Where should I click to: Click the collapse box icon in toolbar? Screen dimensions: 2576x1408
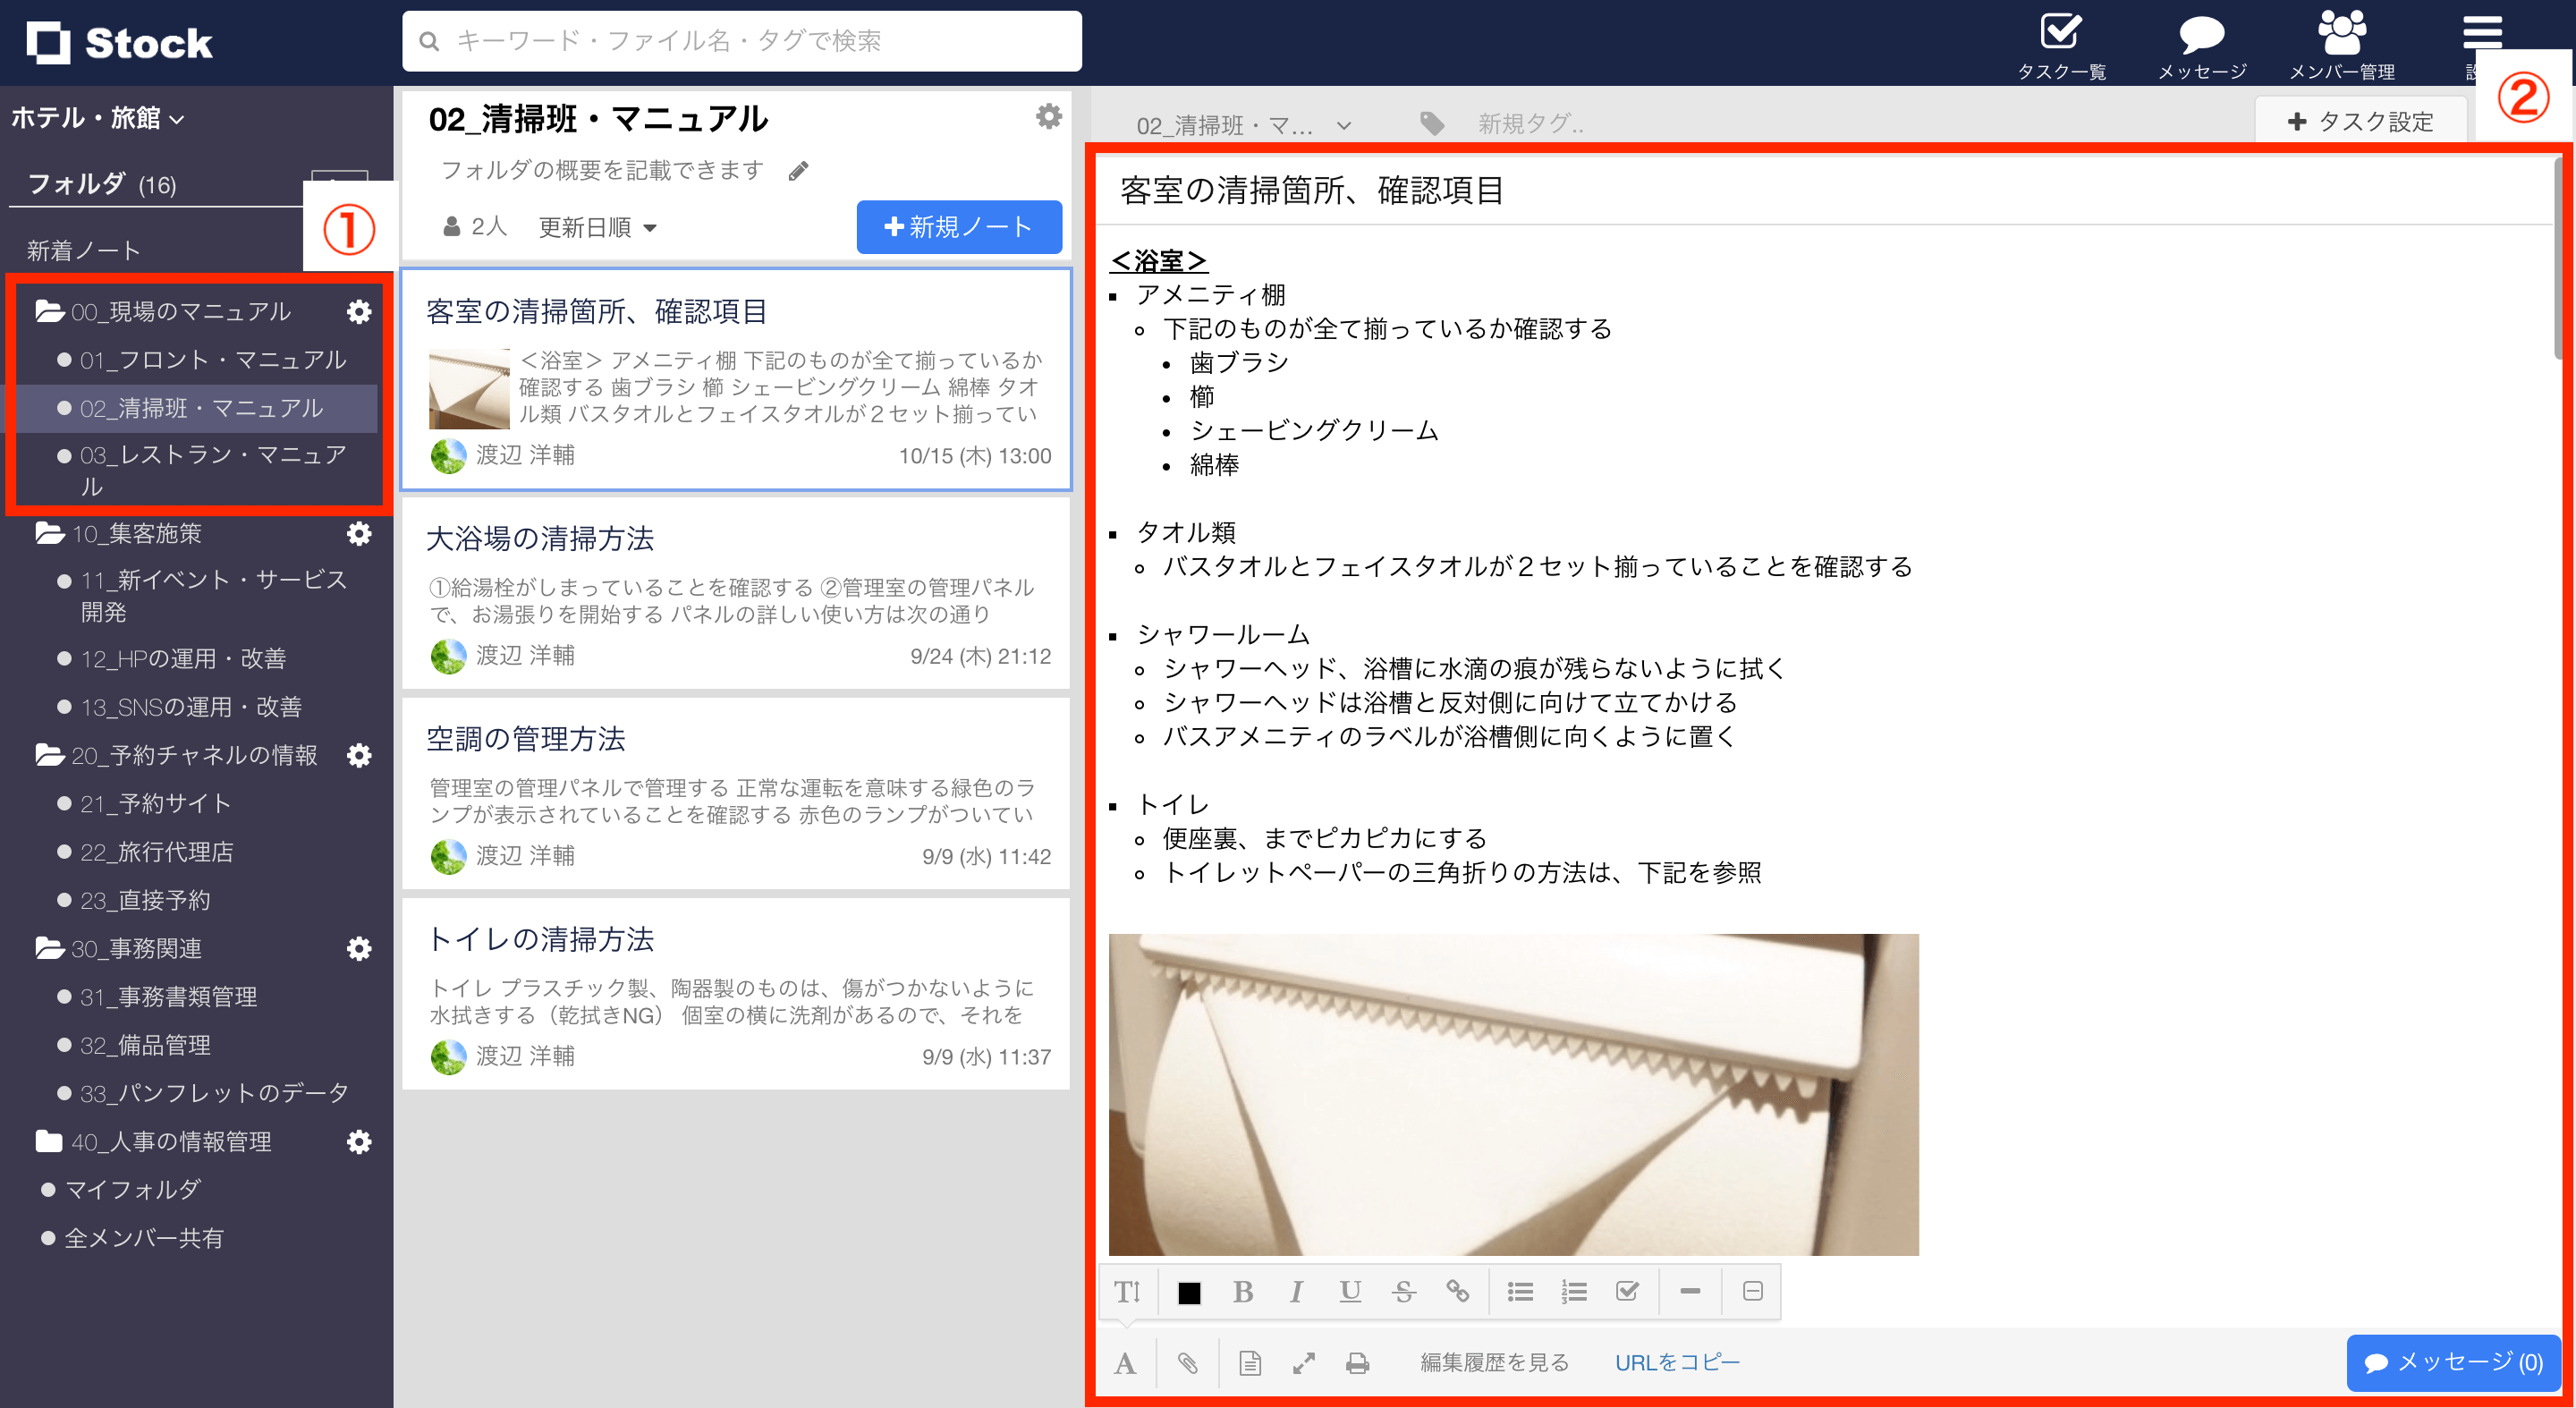click(x=1752, y=1292)
